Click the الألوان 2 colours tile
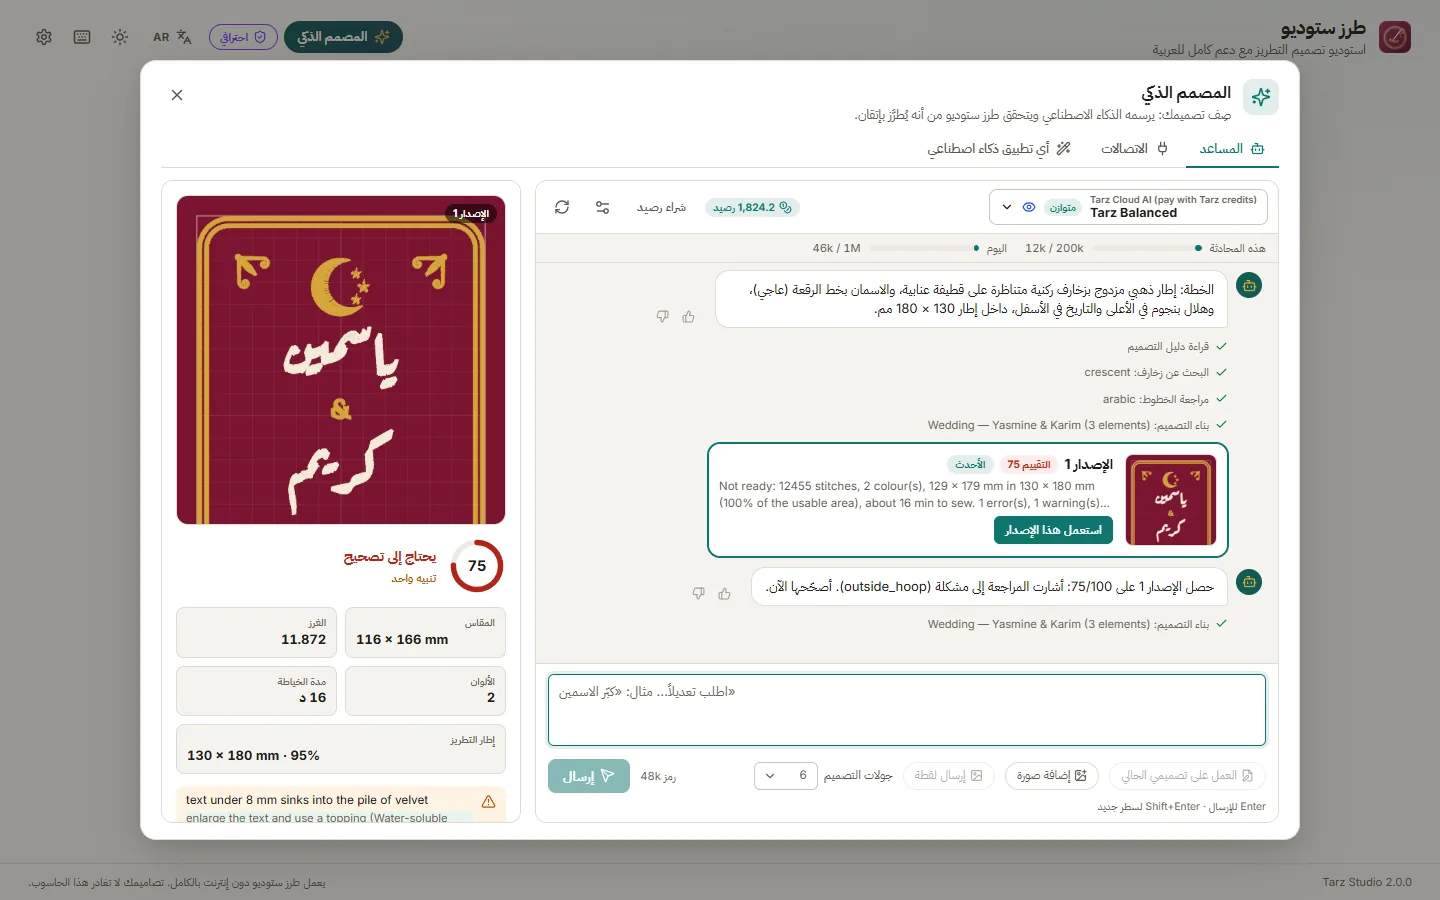Image resolution: width=1440 pixels, height=900 pixels. 425,690
